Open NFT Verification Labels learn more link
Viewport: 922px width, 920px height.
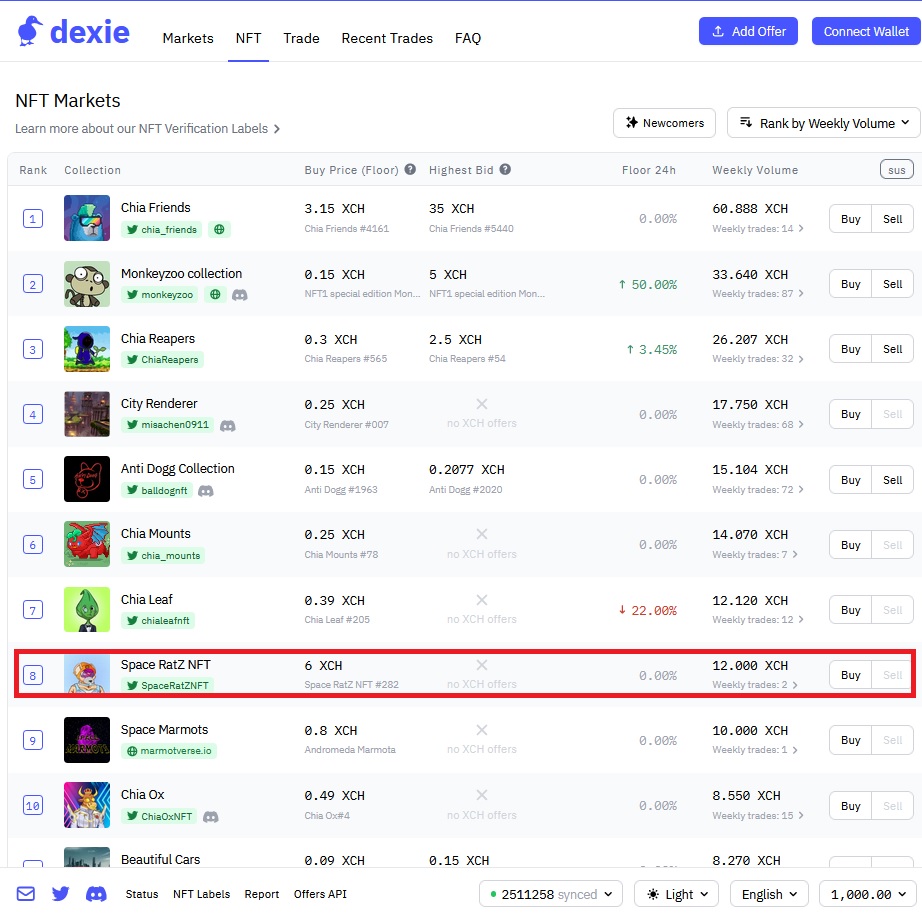147,129
